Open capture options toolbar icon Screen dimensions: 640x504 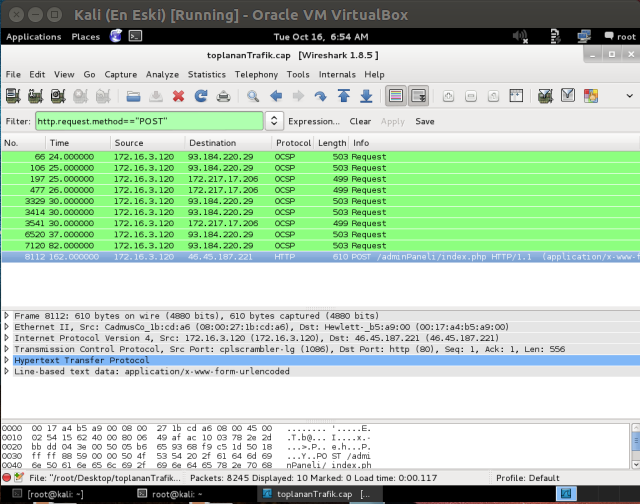(36, 96)
